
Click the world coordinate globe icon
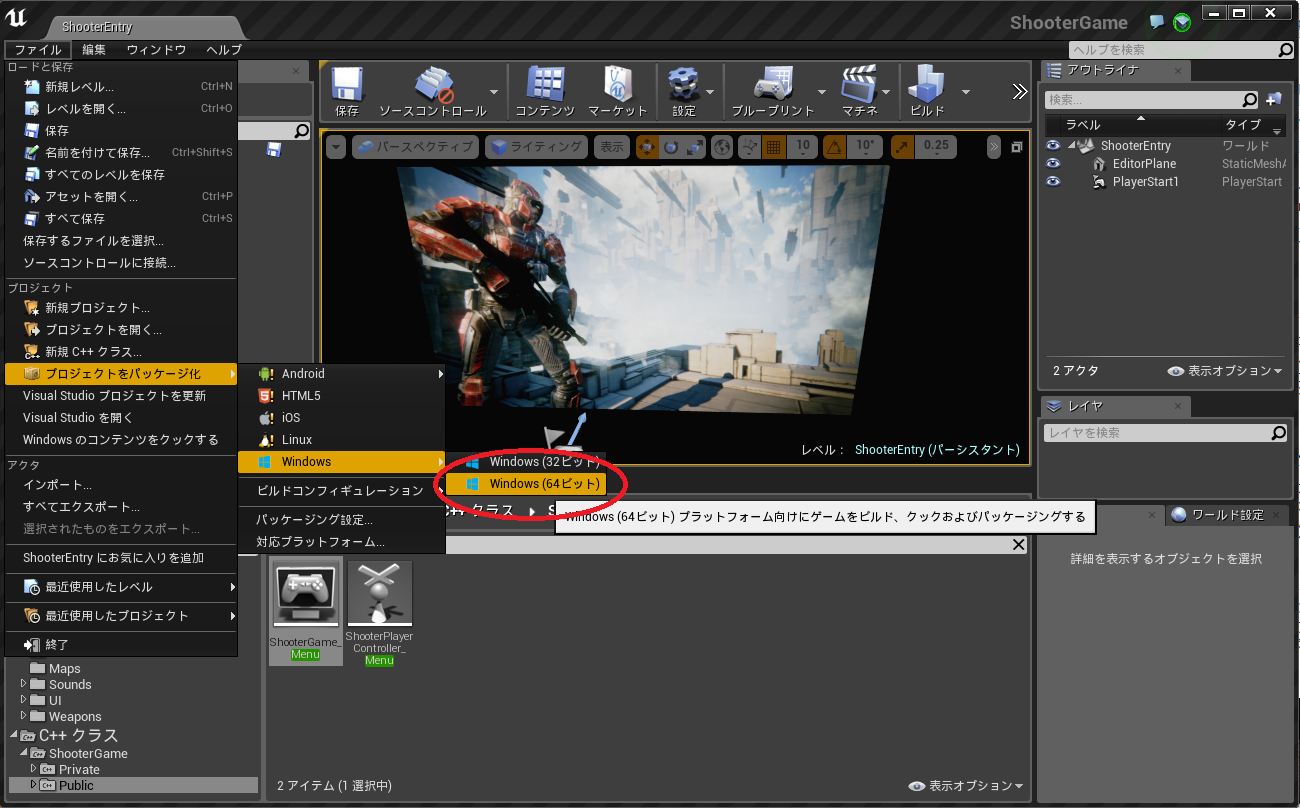point(722,147)
